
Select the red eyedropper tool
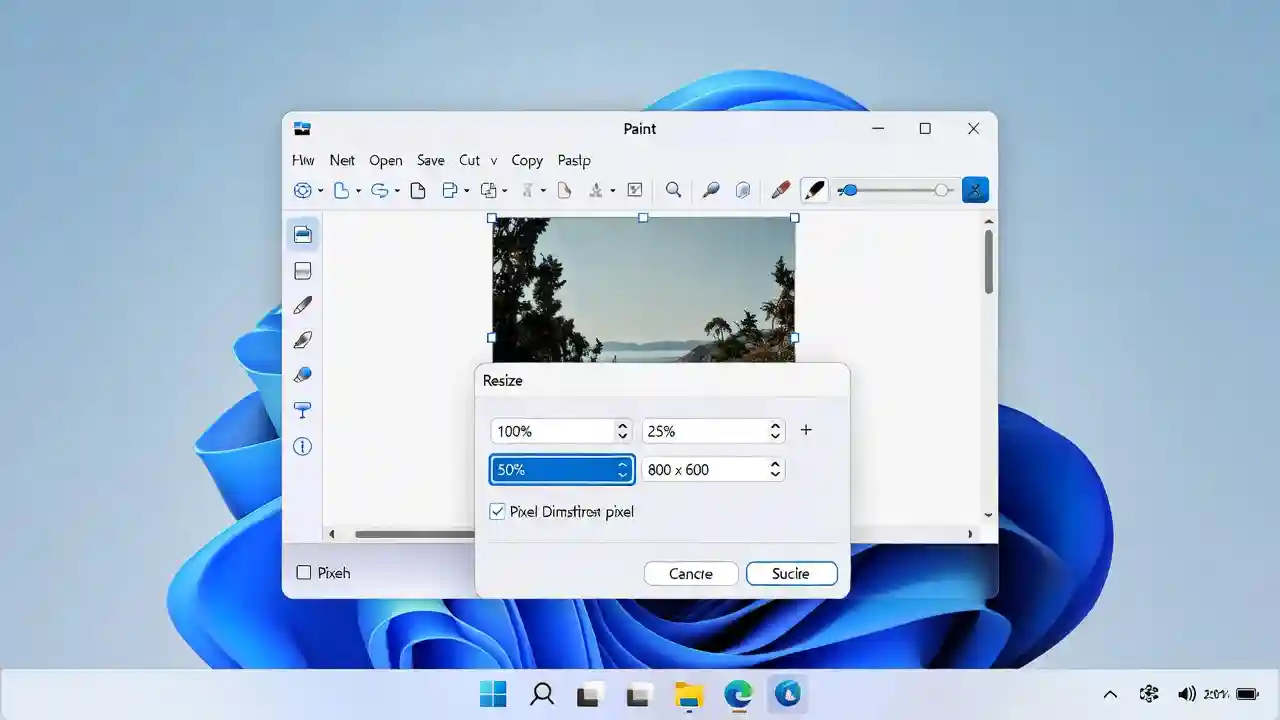781,190
